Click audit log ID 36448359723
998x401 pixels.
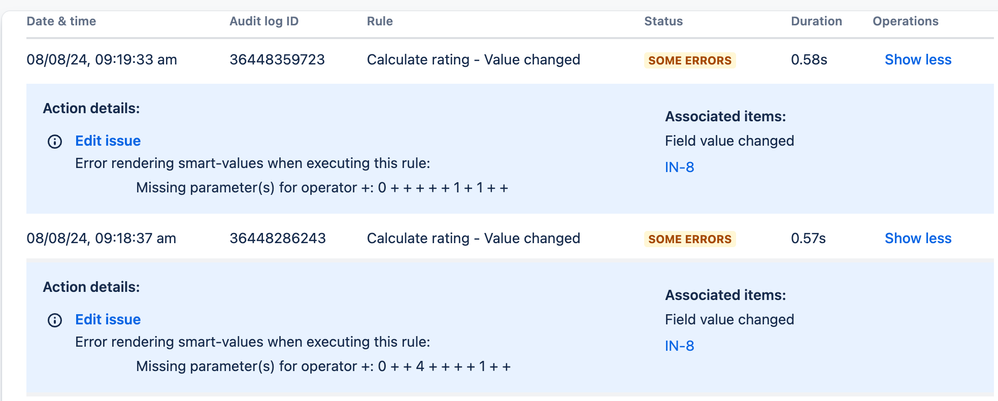[277, 60]
